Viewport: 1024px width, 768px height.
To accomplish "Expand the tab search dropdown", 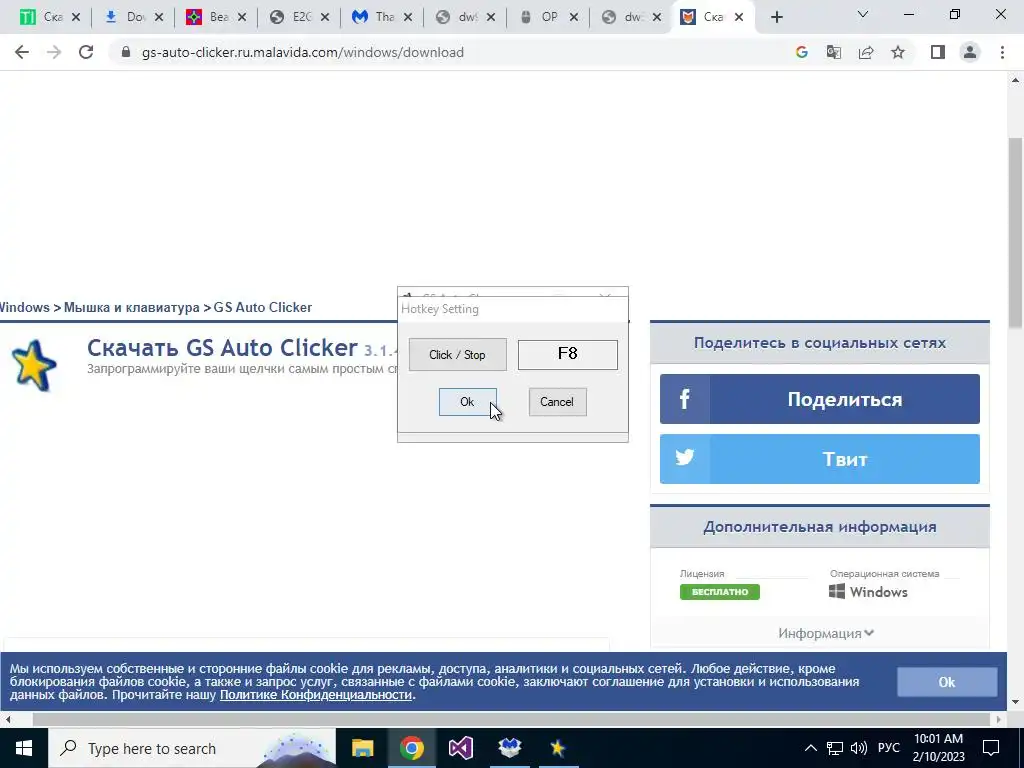I will coord(863,14).
